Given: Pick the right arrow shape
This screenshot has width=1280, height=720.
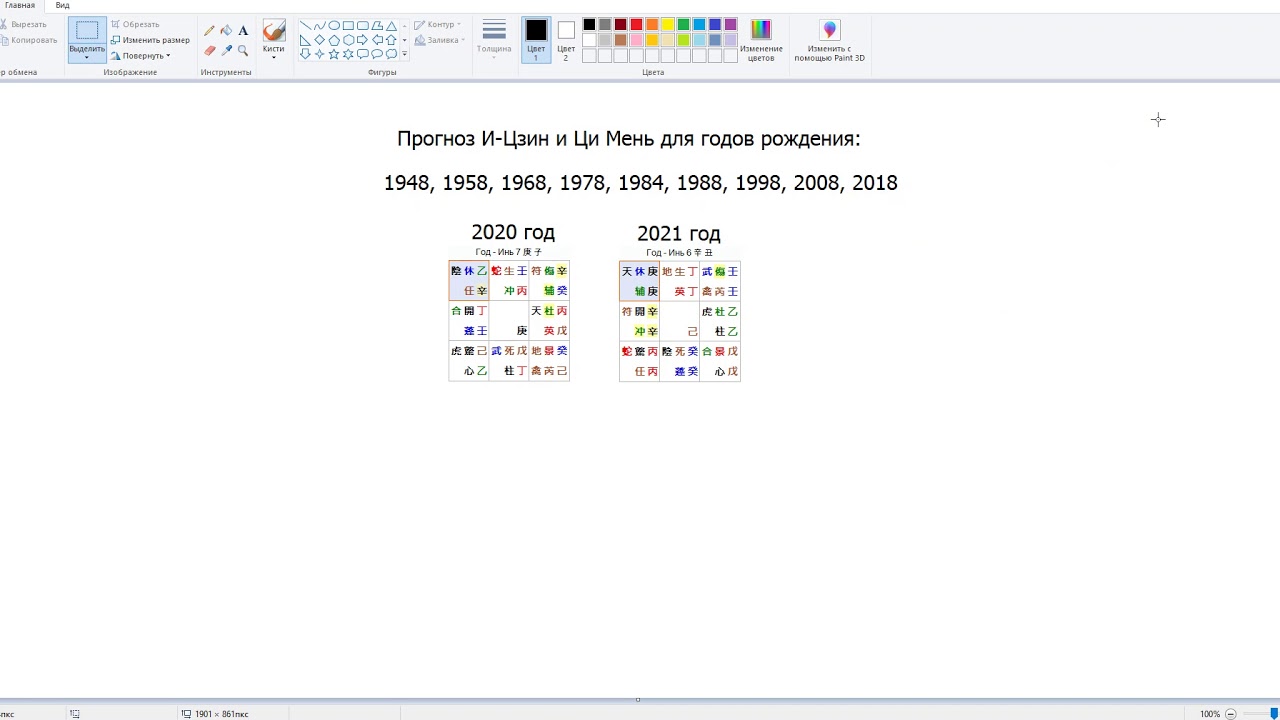Looking at the screenshot, I should (363, 40).
